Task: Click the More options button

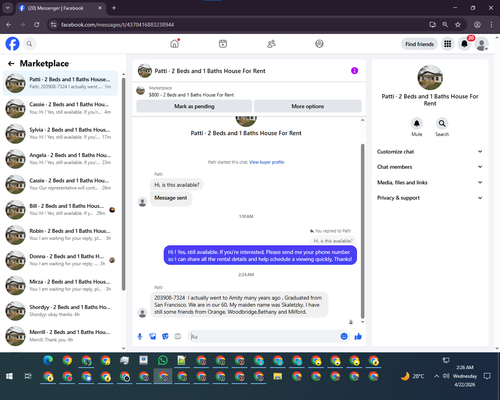Action: (x=308, y=106)
